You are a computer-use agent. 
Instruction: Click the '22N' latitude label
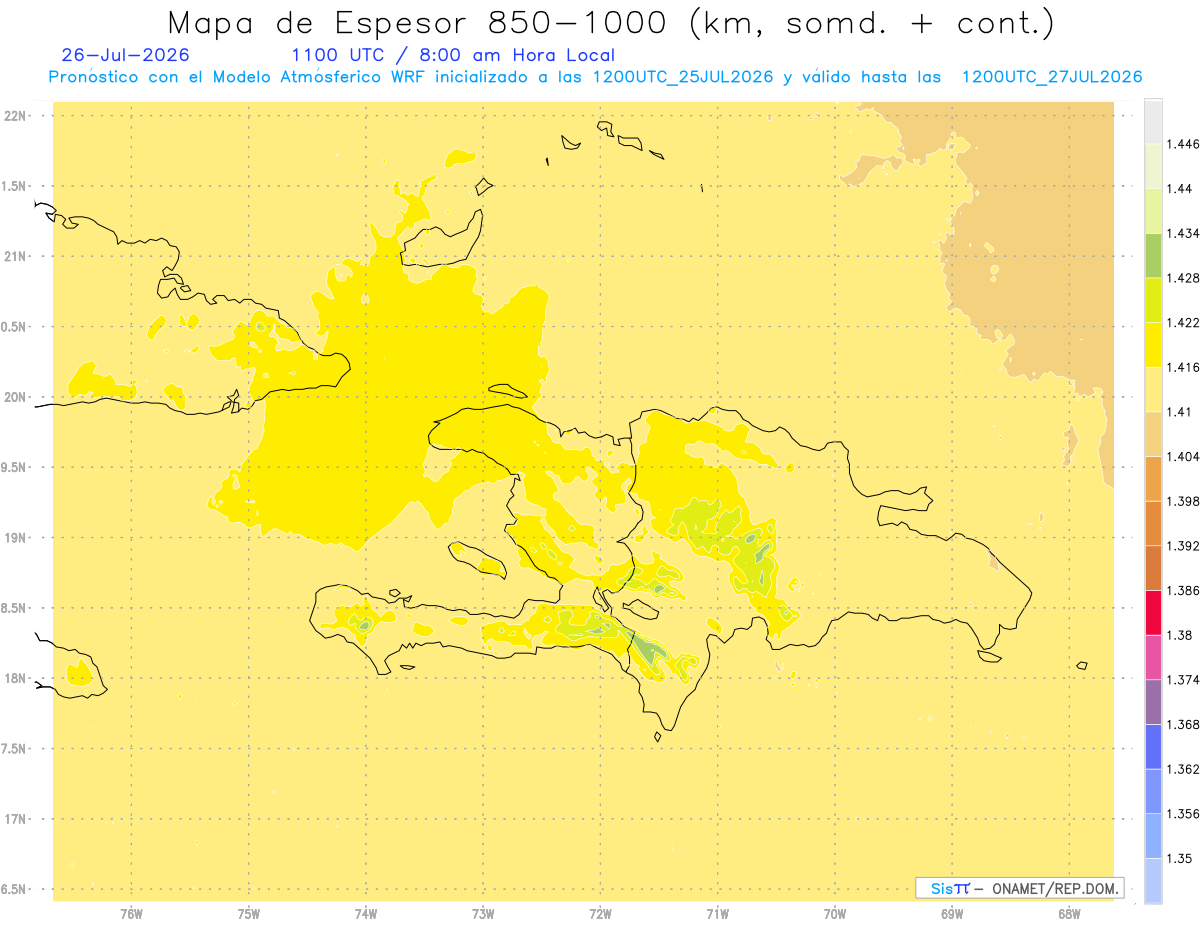pos(15,116)
